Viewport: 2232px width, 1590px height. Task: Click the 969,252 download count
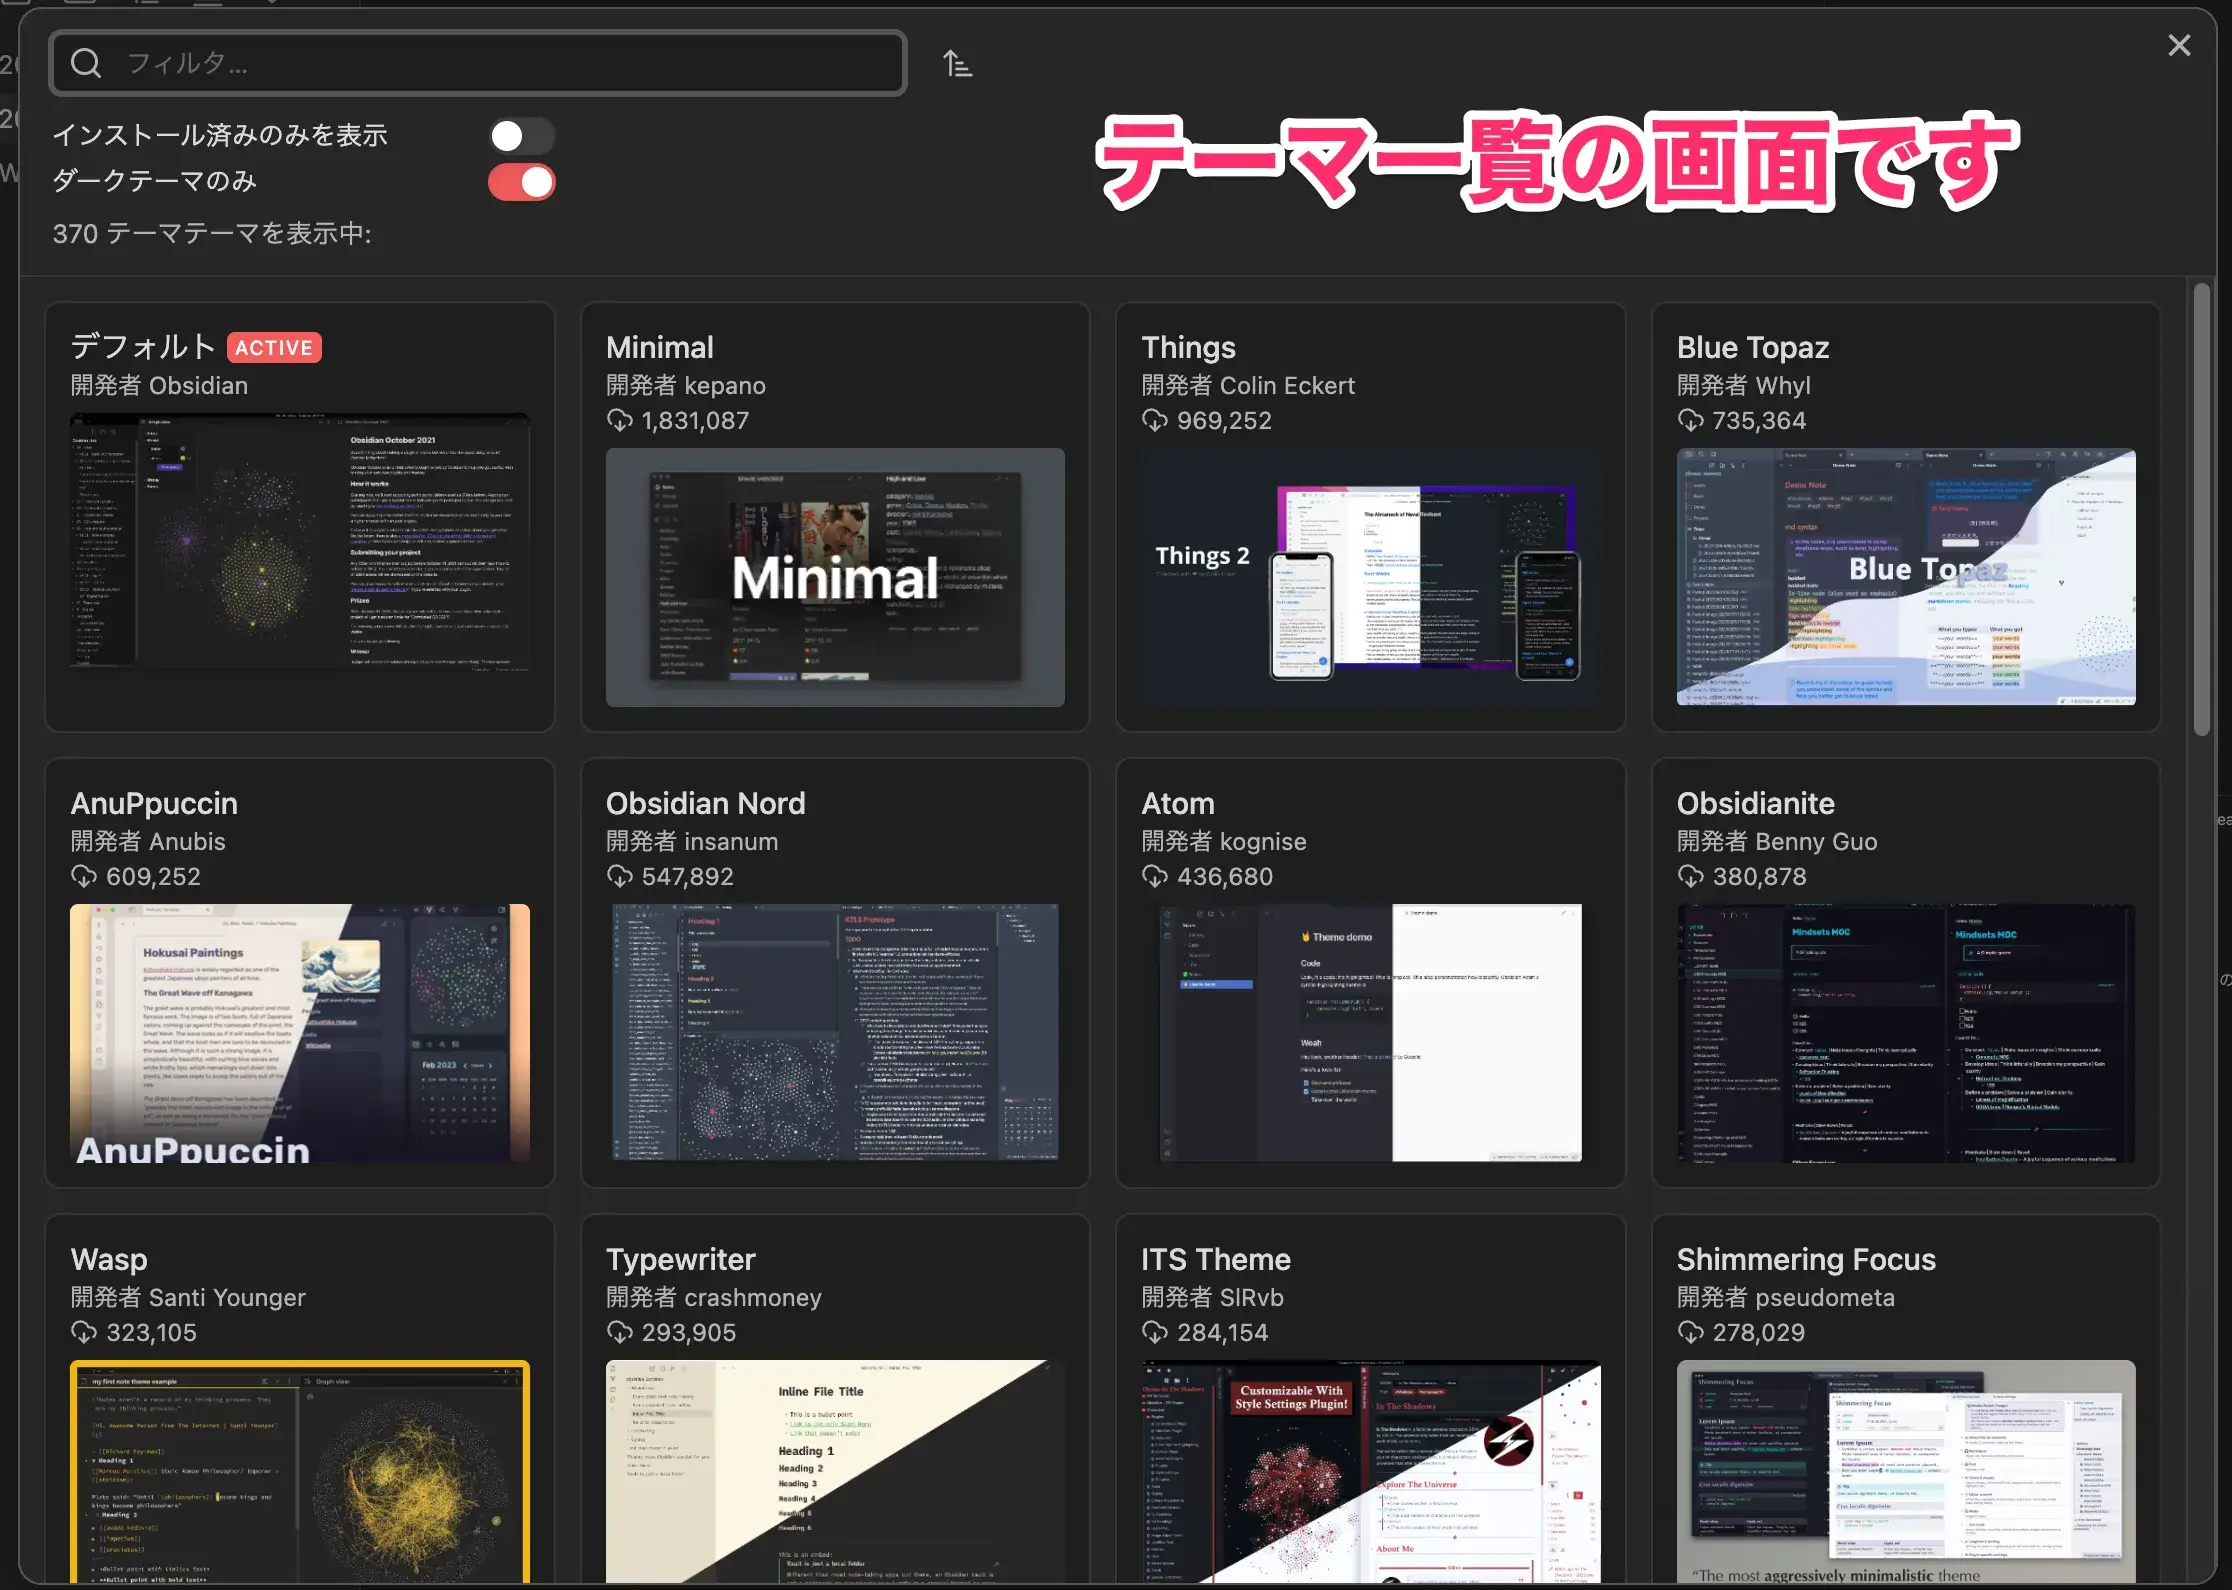pyautogui.click(x=1224, y=421)
